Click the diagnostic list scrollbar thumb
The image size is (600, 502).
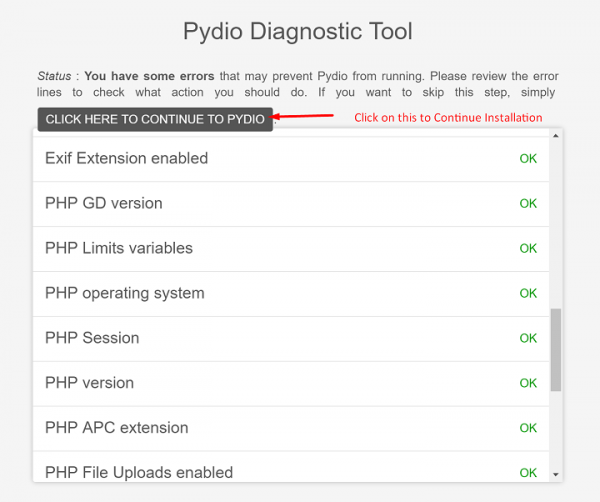pos(556,349)
